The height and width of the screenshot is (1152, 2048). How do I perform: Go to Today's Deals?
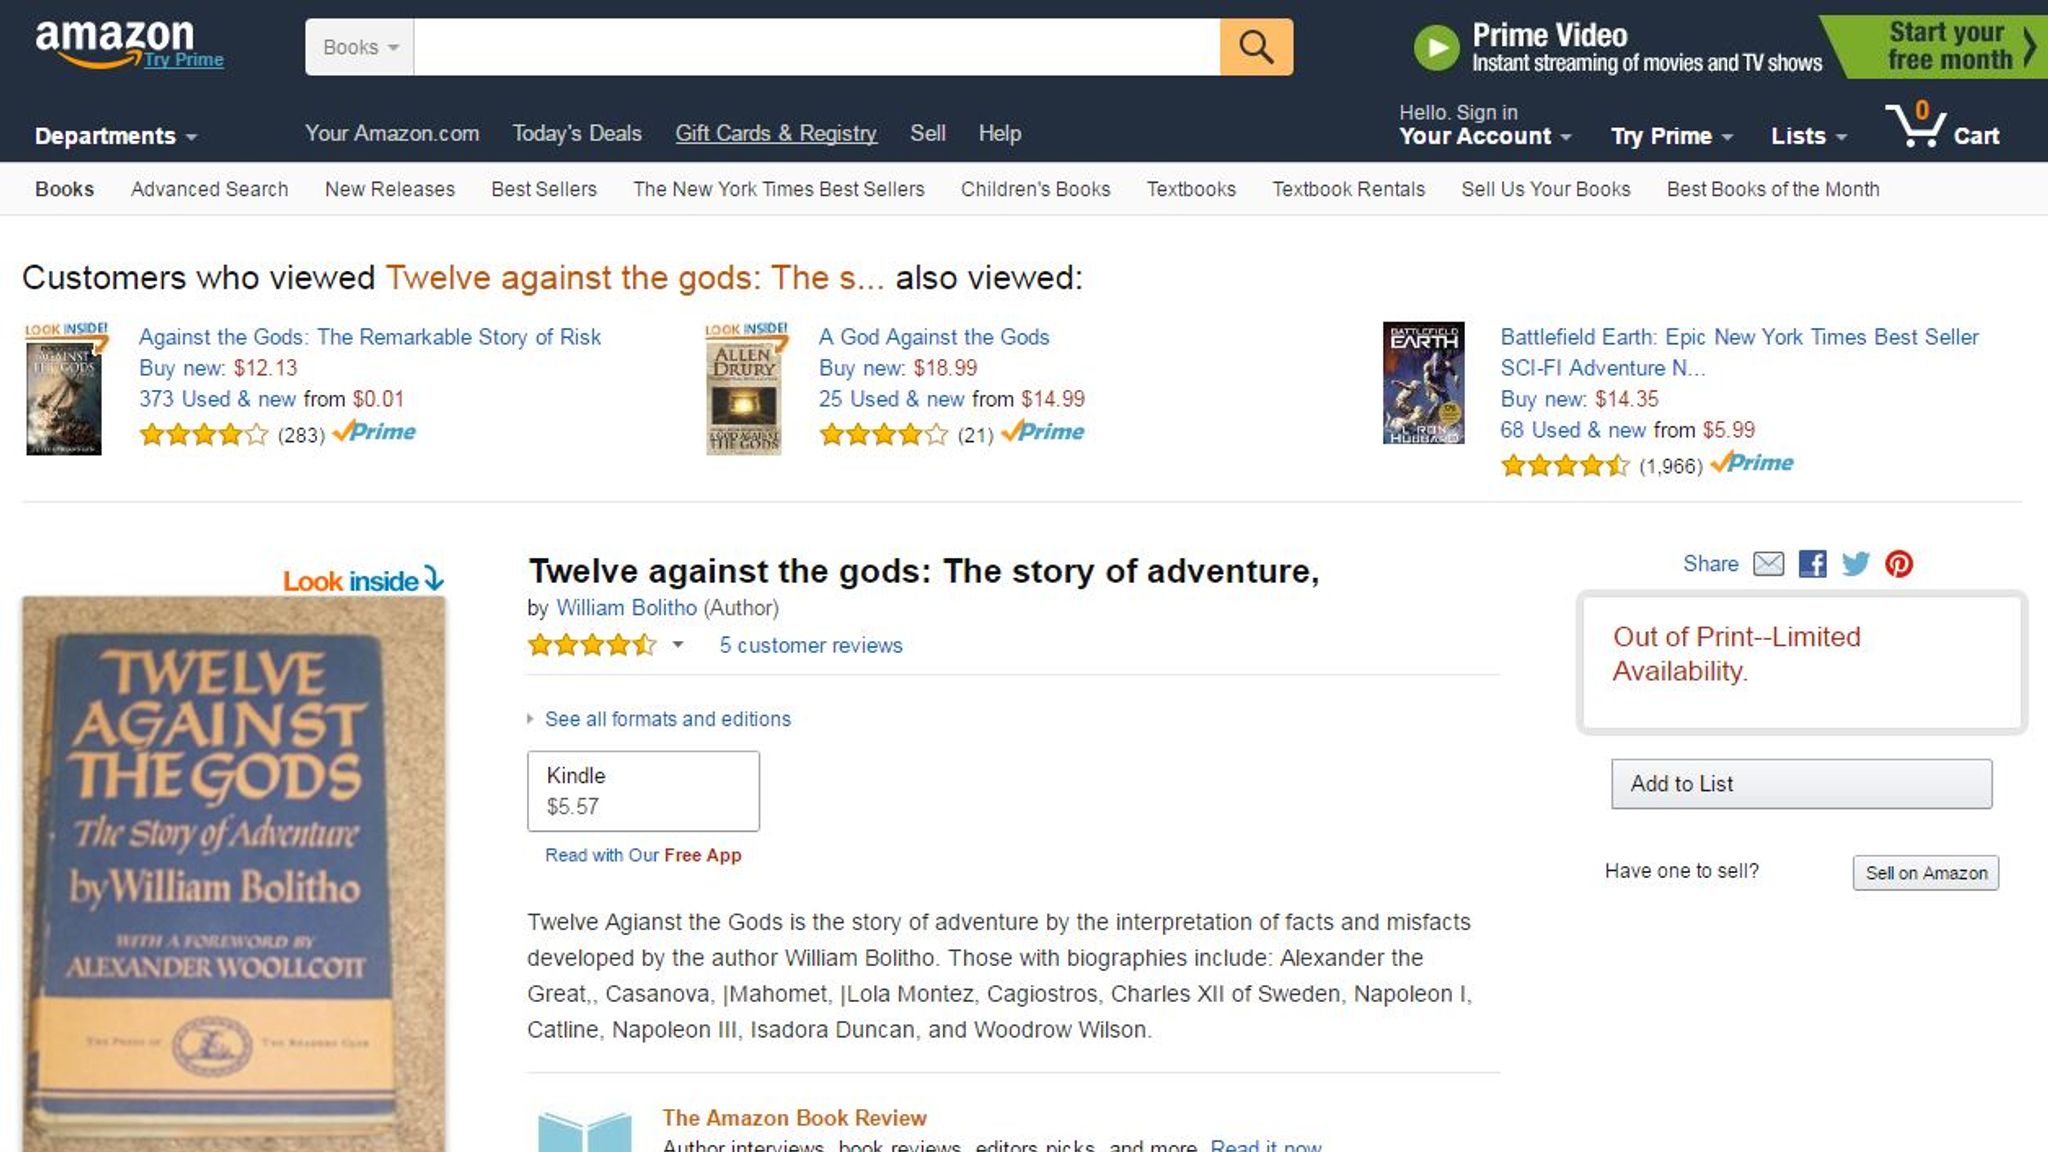(x=577, y=133)
